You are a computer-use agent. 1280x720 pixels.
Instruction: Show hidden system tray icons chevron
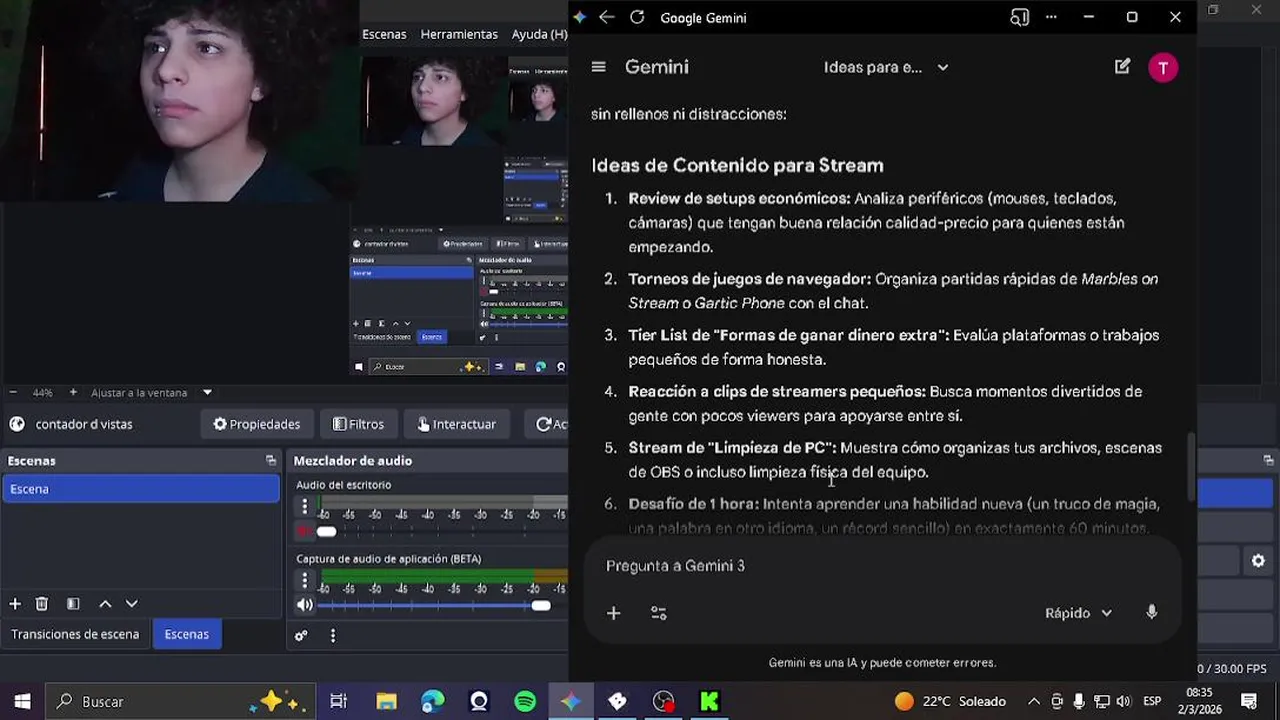[x=1033, y=702]
